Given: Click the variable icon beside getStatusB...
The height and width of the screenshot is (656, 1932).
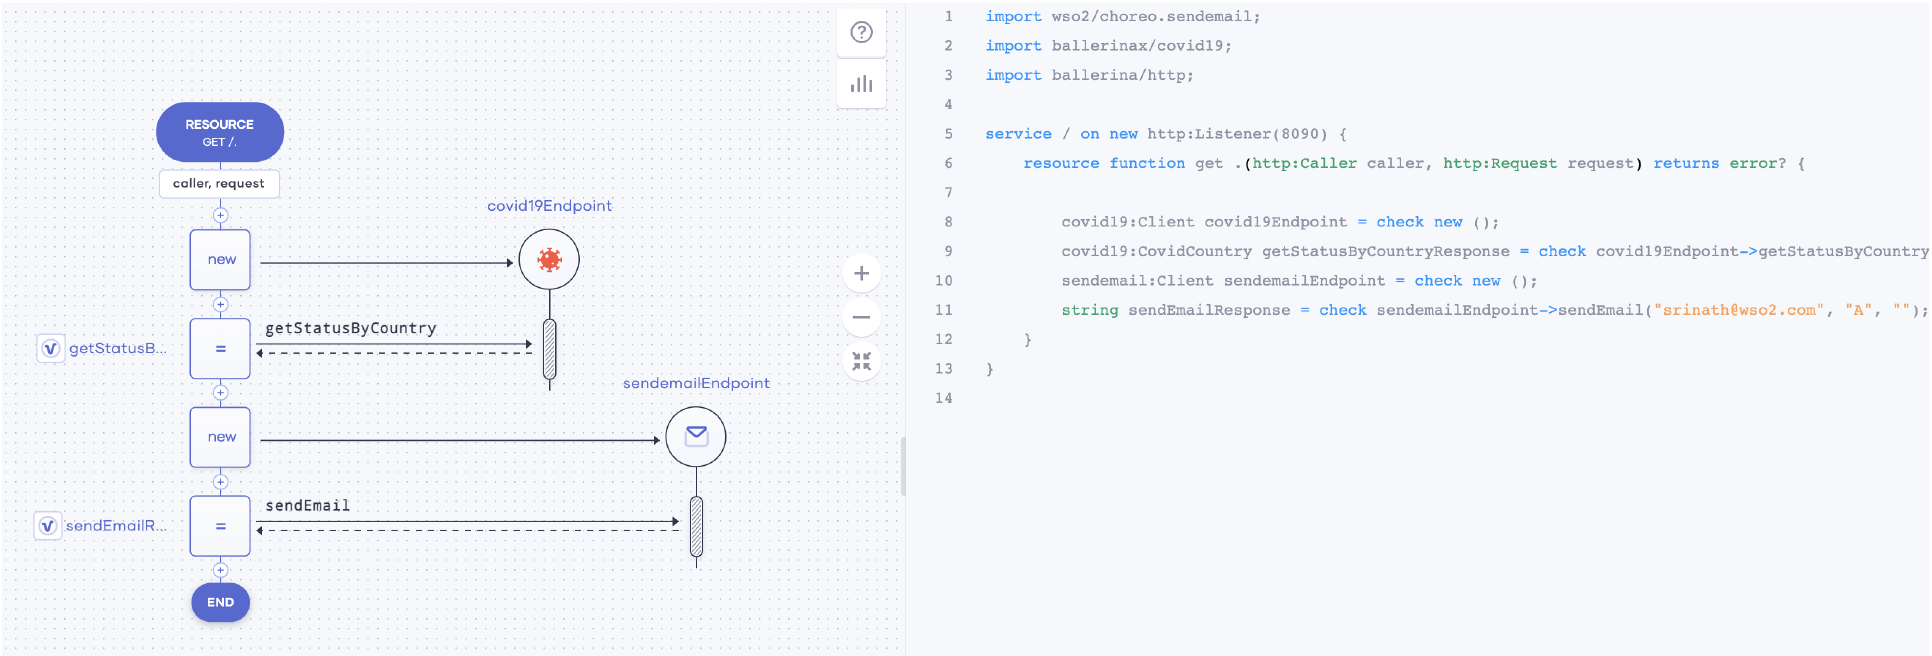Looking at the screenshot, I should tap(50, 348).
